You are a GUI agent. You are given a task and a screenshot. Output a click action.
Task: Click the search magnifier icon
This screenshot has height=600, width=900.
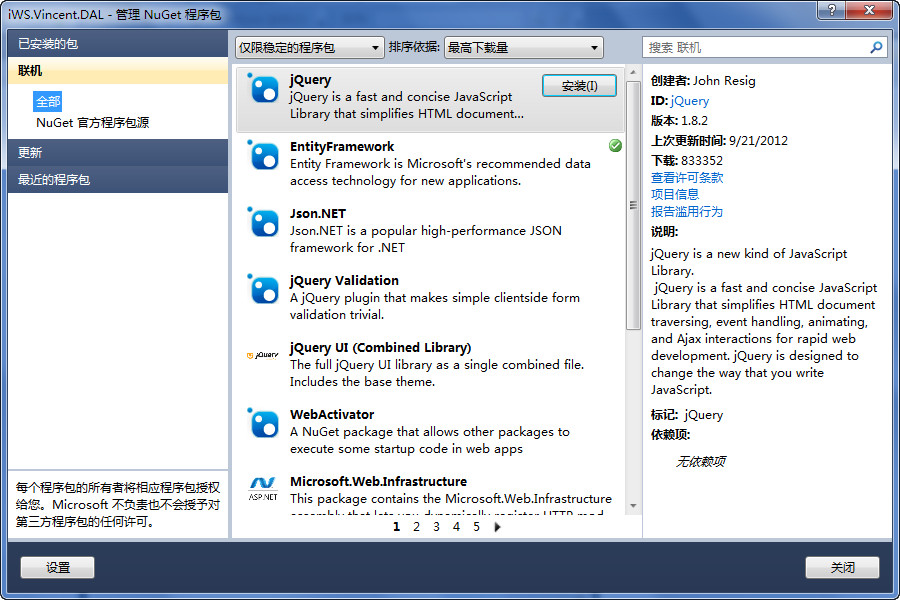[876, 47]
